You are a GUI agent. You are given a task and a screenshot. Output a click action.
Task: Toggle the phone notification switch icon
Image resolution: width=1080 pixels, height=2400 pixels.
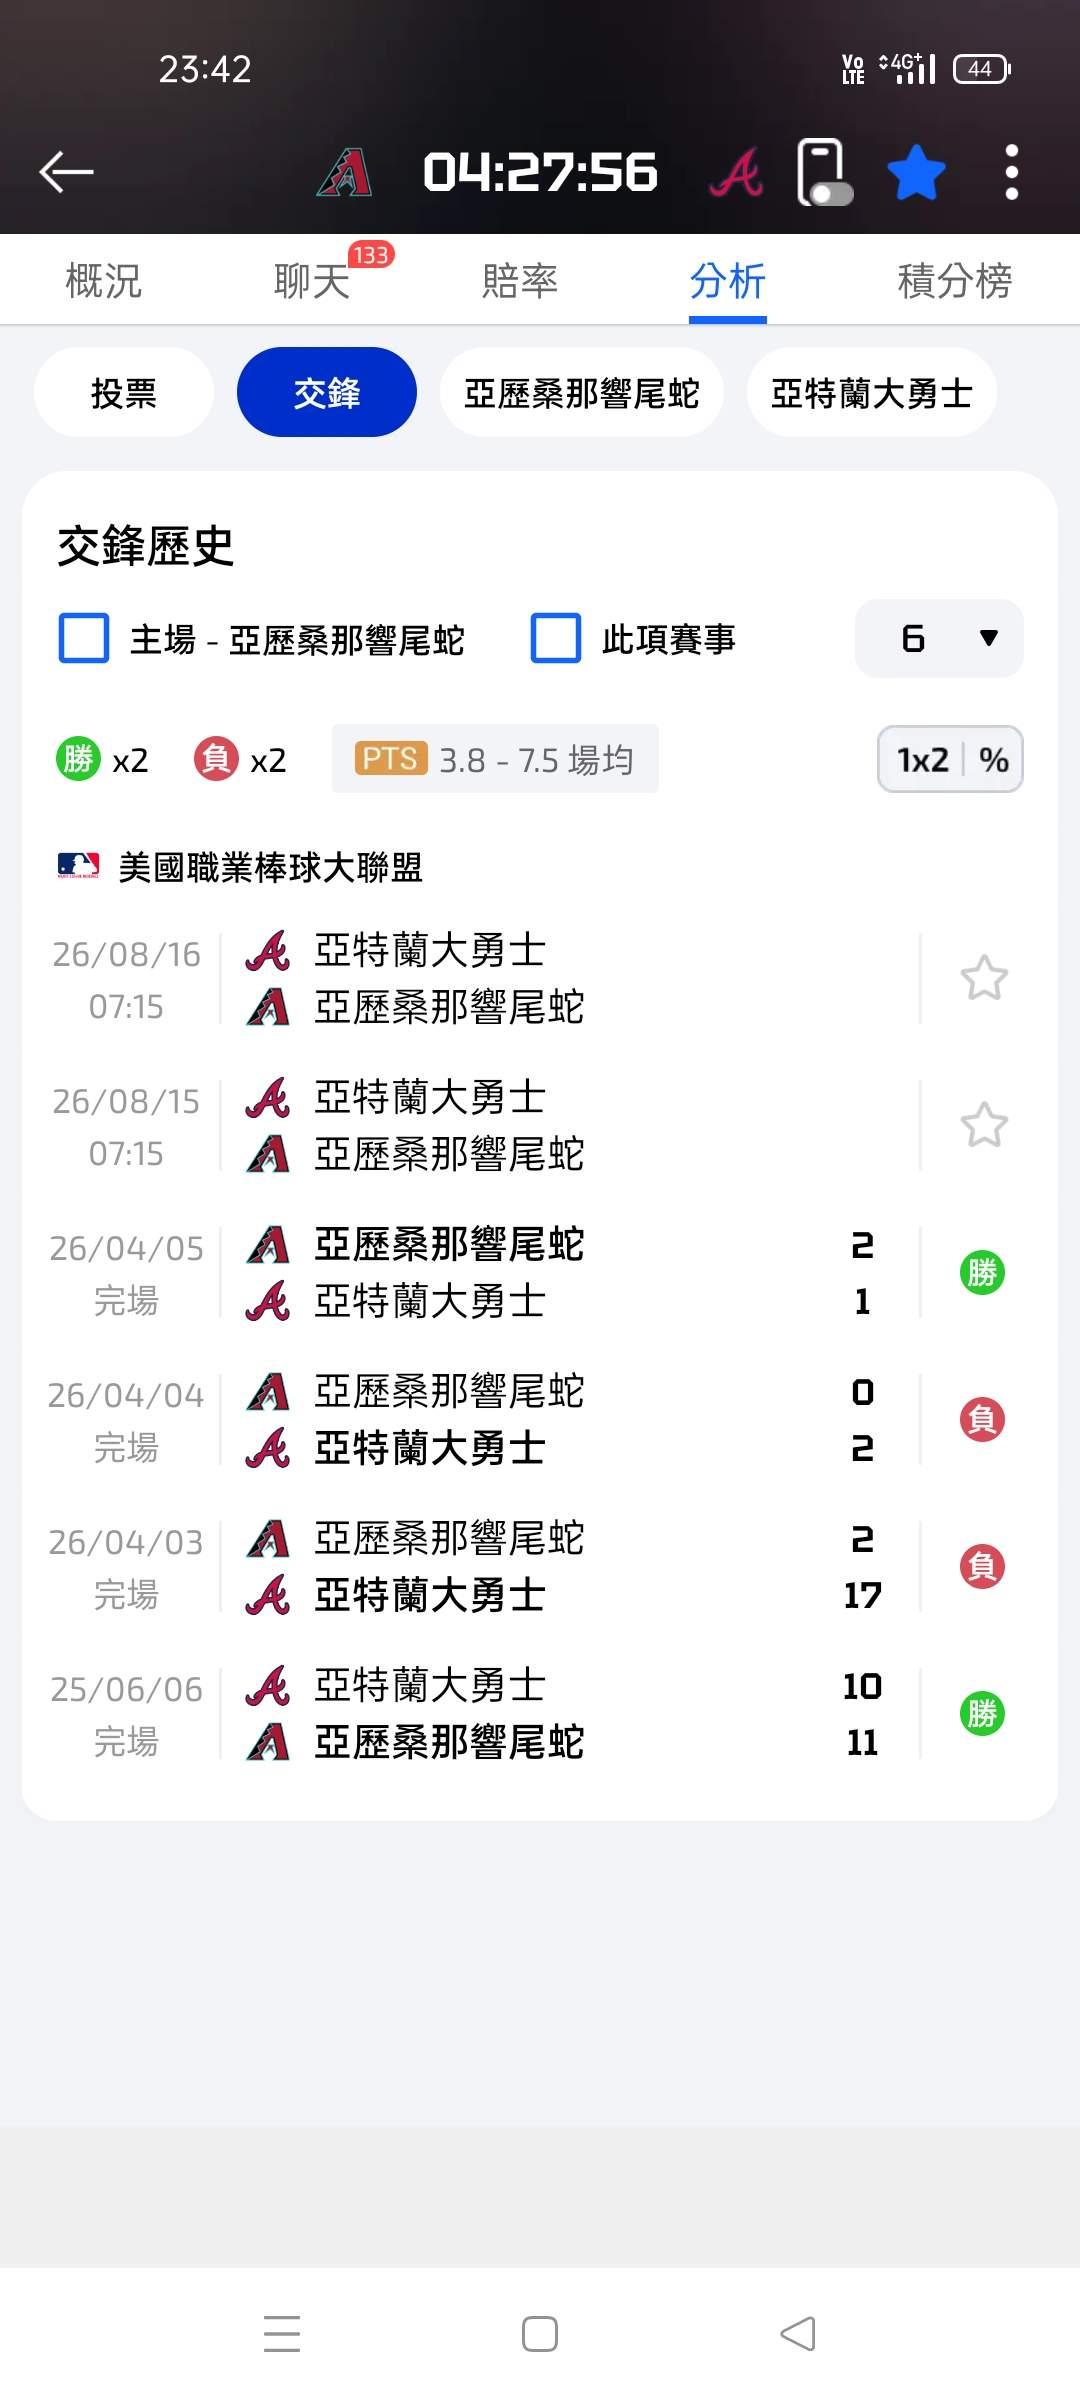[x=824, y=174]
